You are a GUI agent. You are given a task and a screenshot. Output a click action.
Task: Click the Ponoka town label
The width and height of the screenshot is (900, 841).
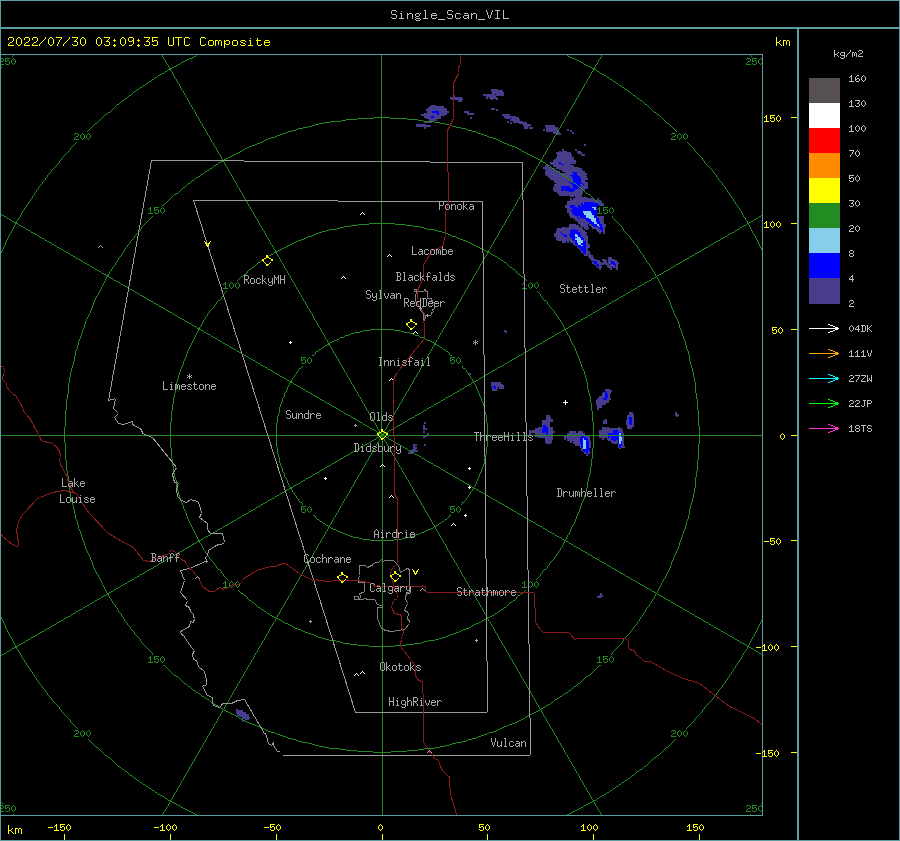pos(456,206)
